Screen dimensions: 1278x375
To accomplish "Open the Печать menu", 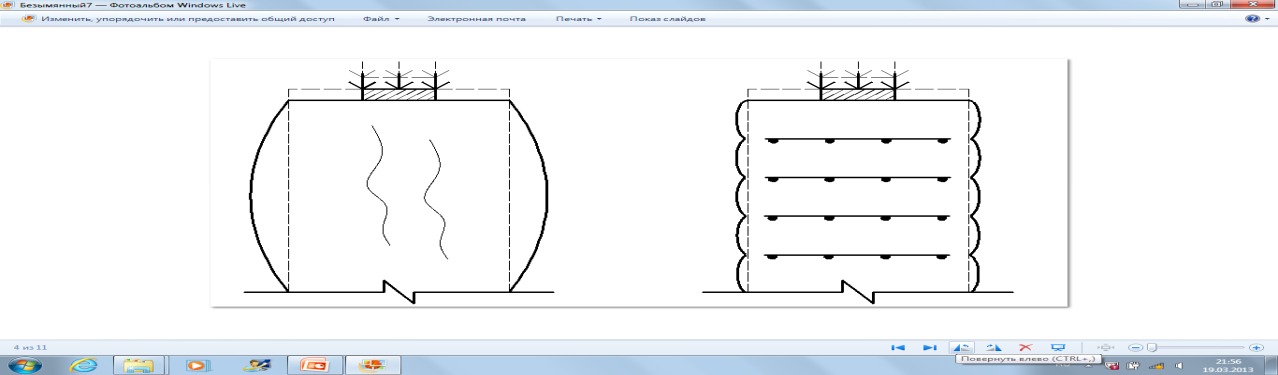I will click(578, 19).
